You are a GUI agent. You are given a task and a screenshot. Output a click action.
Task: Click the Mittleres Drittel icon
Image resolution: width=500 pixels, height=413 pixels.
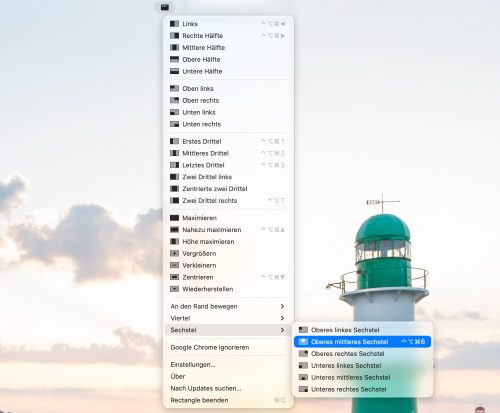click(174, 153)
